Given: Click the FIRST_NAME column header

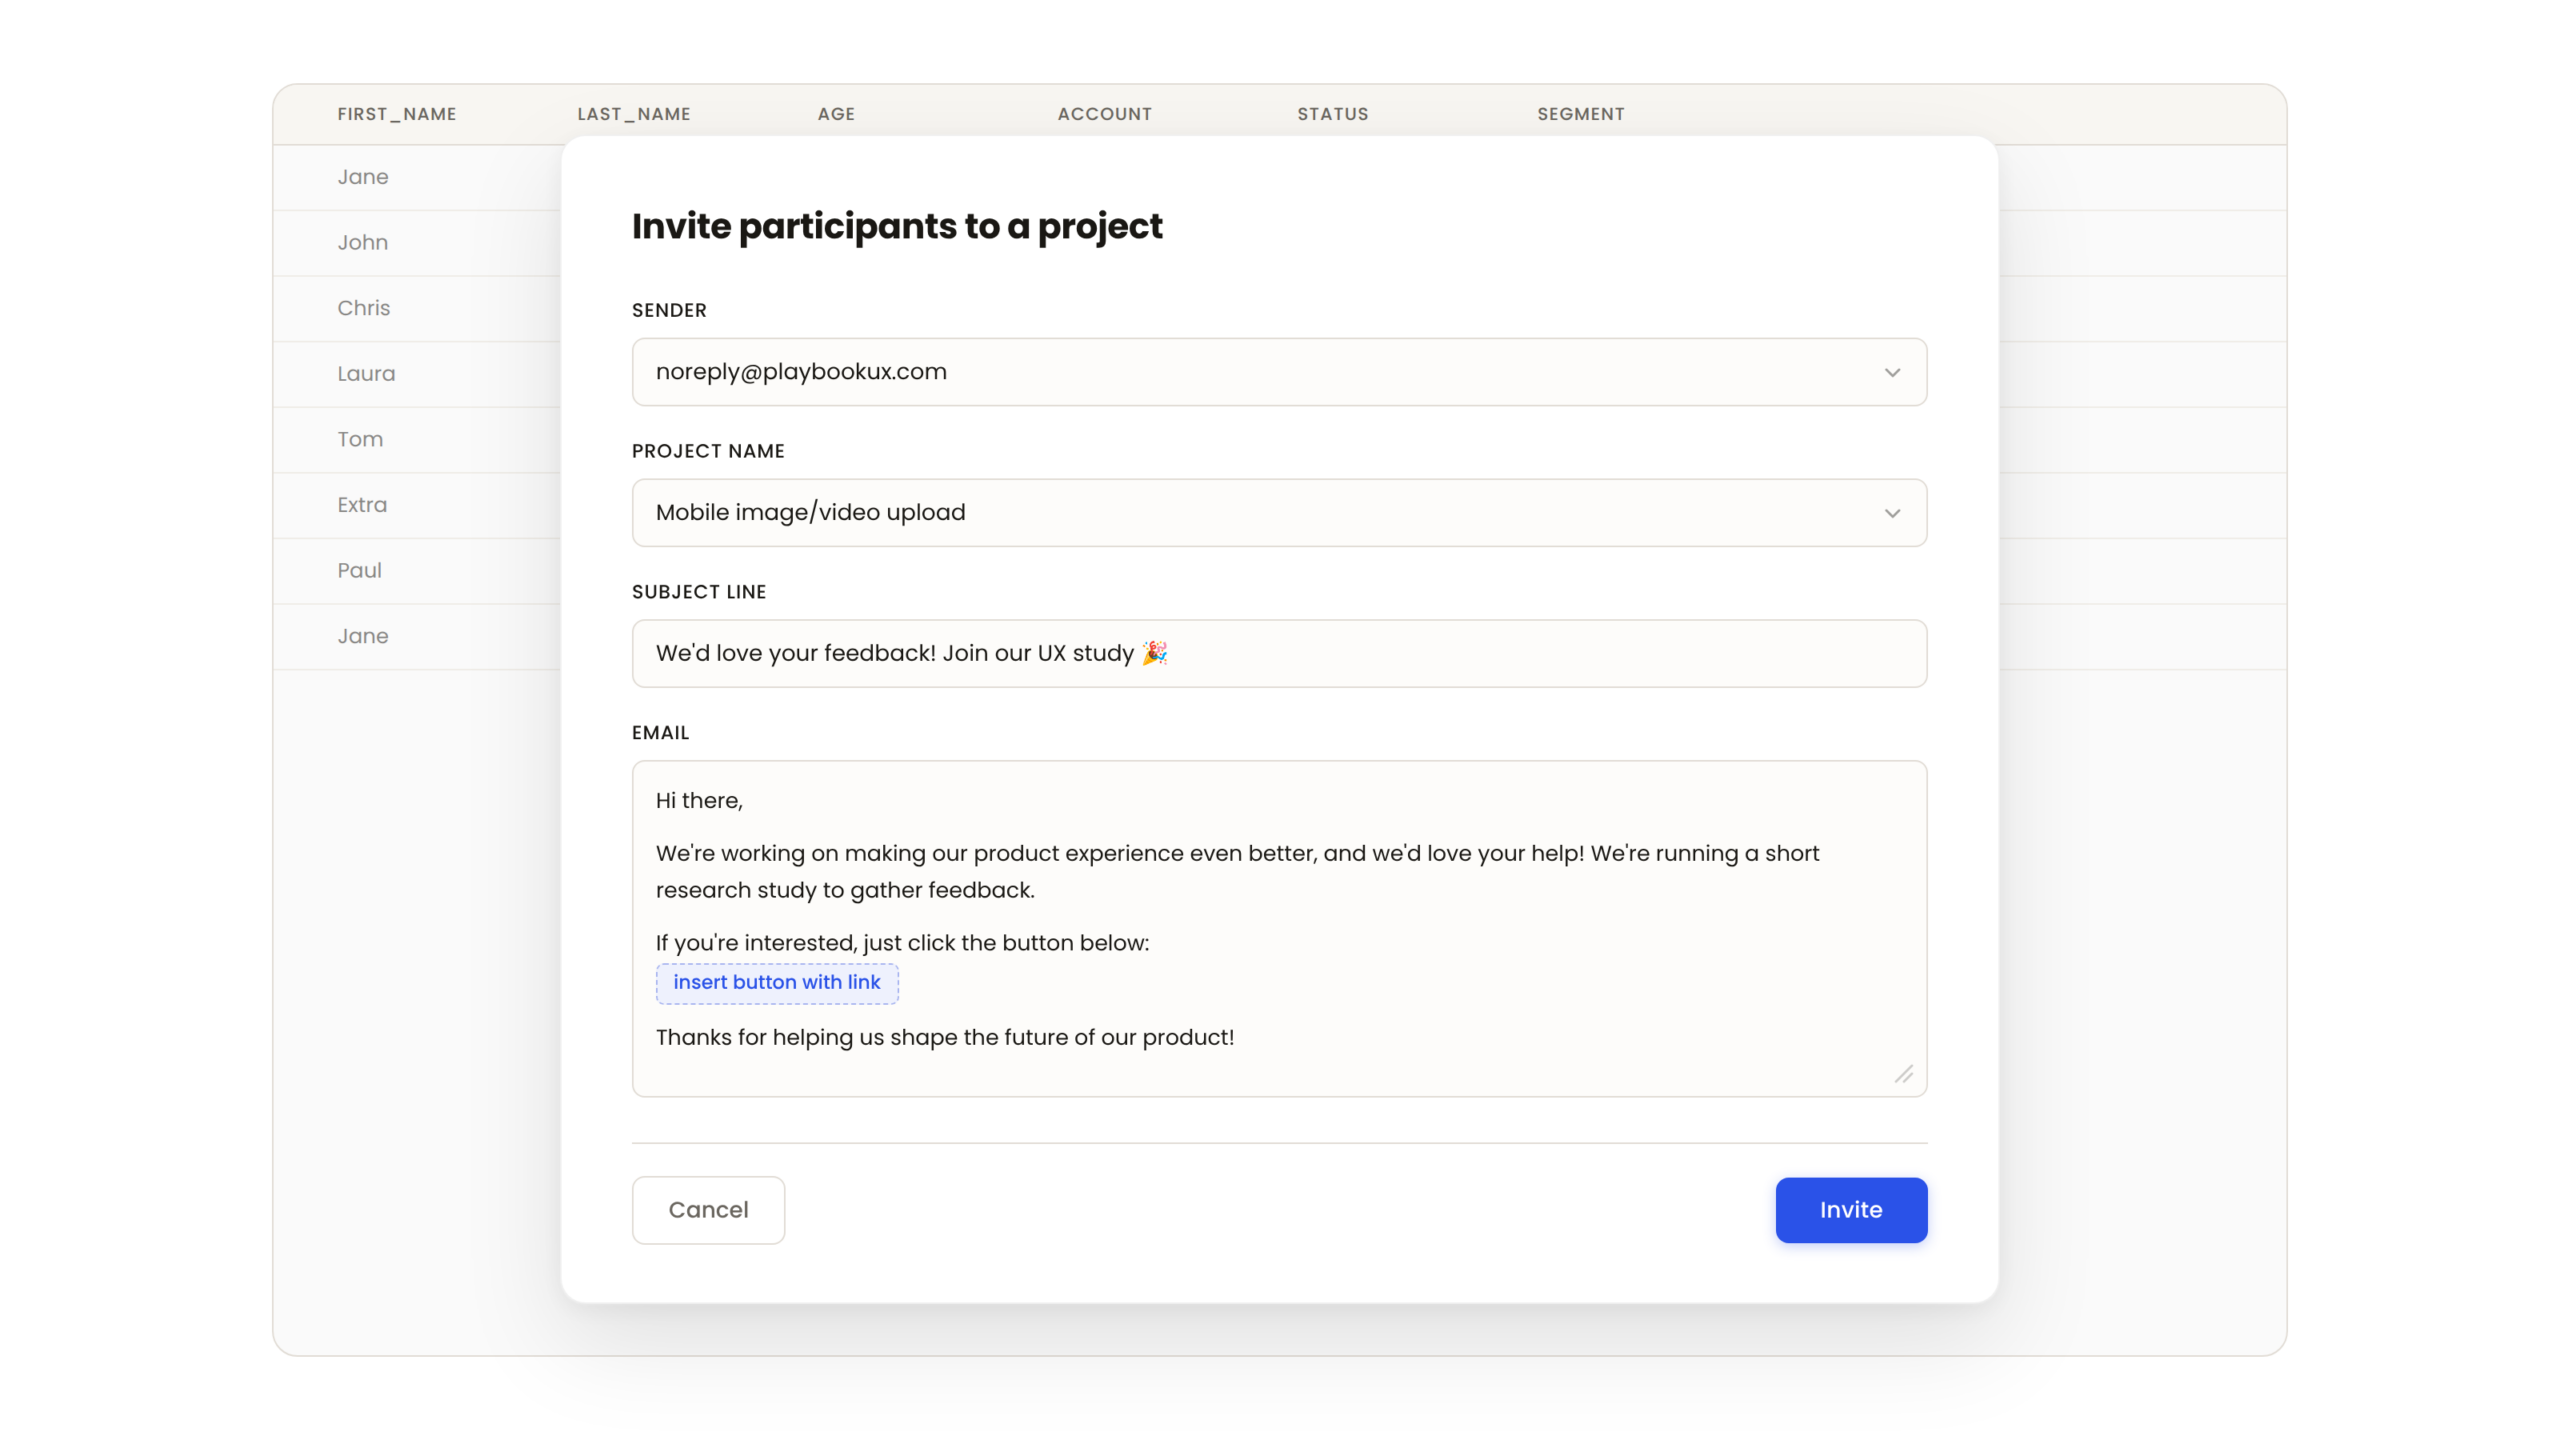Looking at the screenshot, I should [397, 114].
